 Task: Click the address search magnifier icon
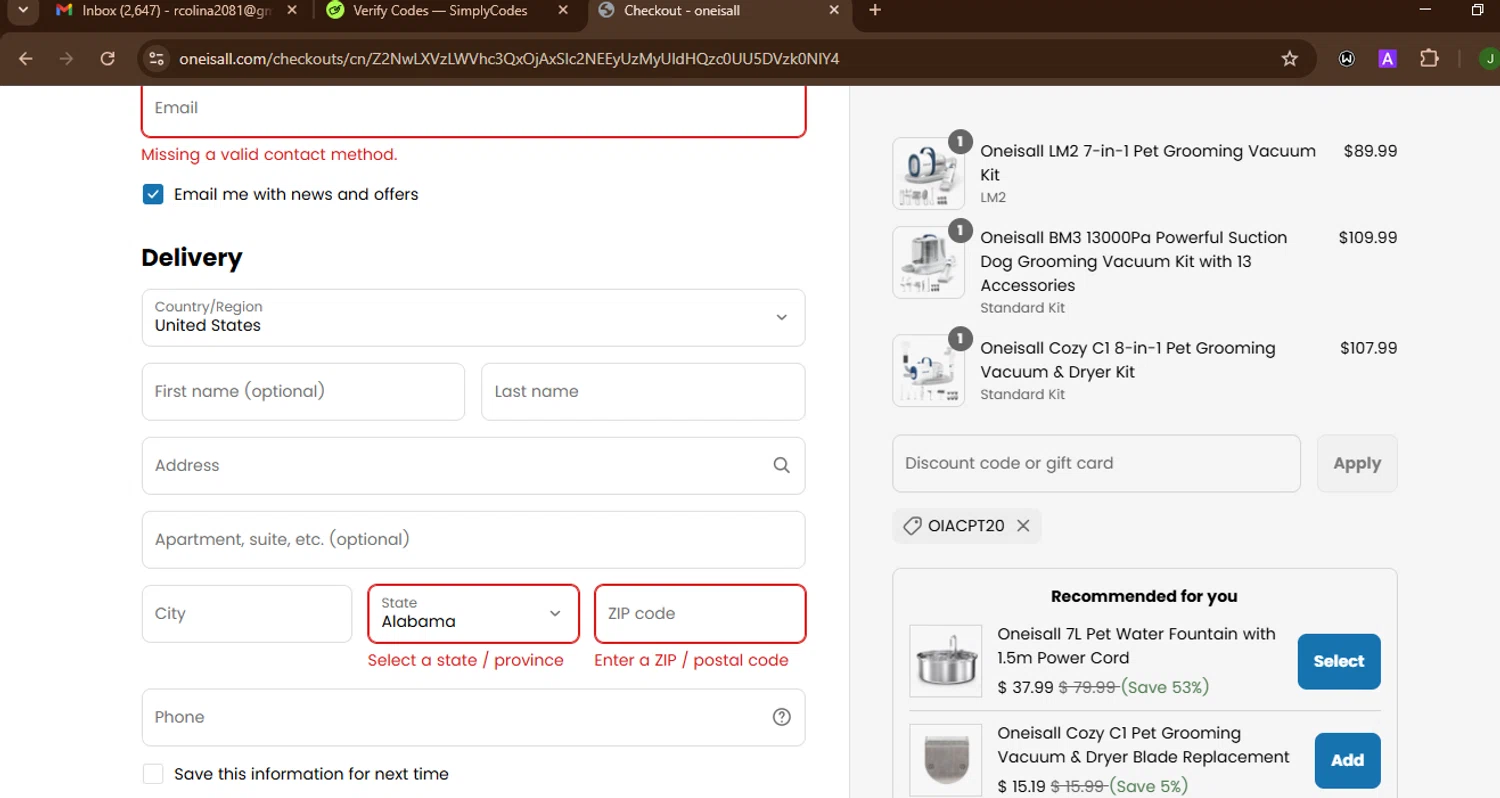point(781,465)
